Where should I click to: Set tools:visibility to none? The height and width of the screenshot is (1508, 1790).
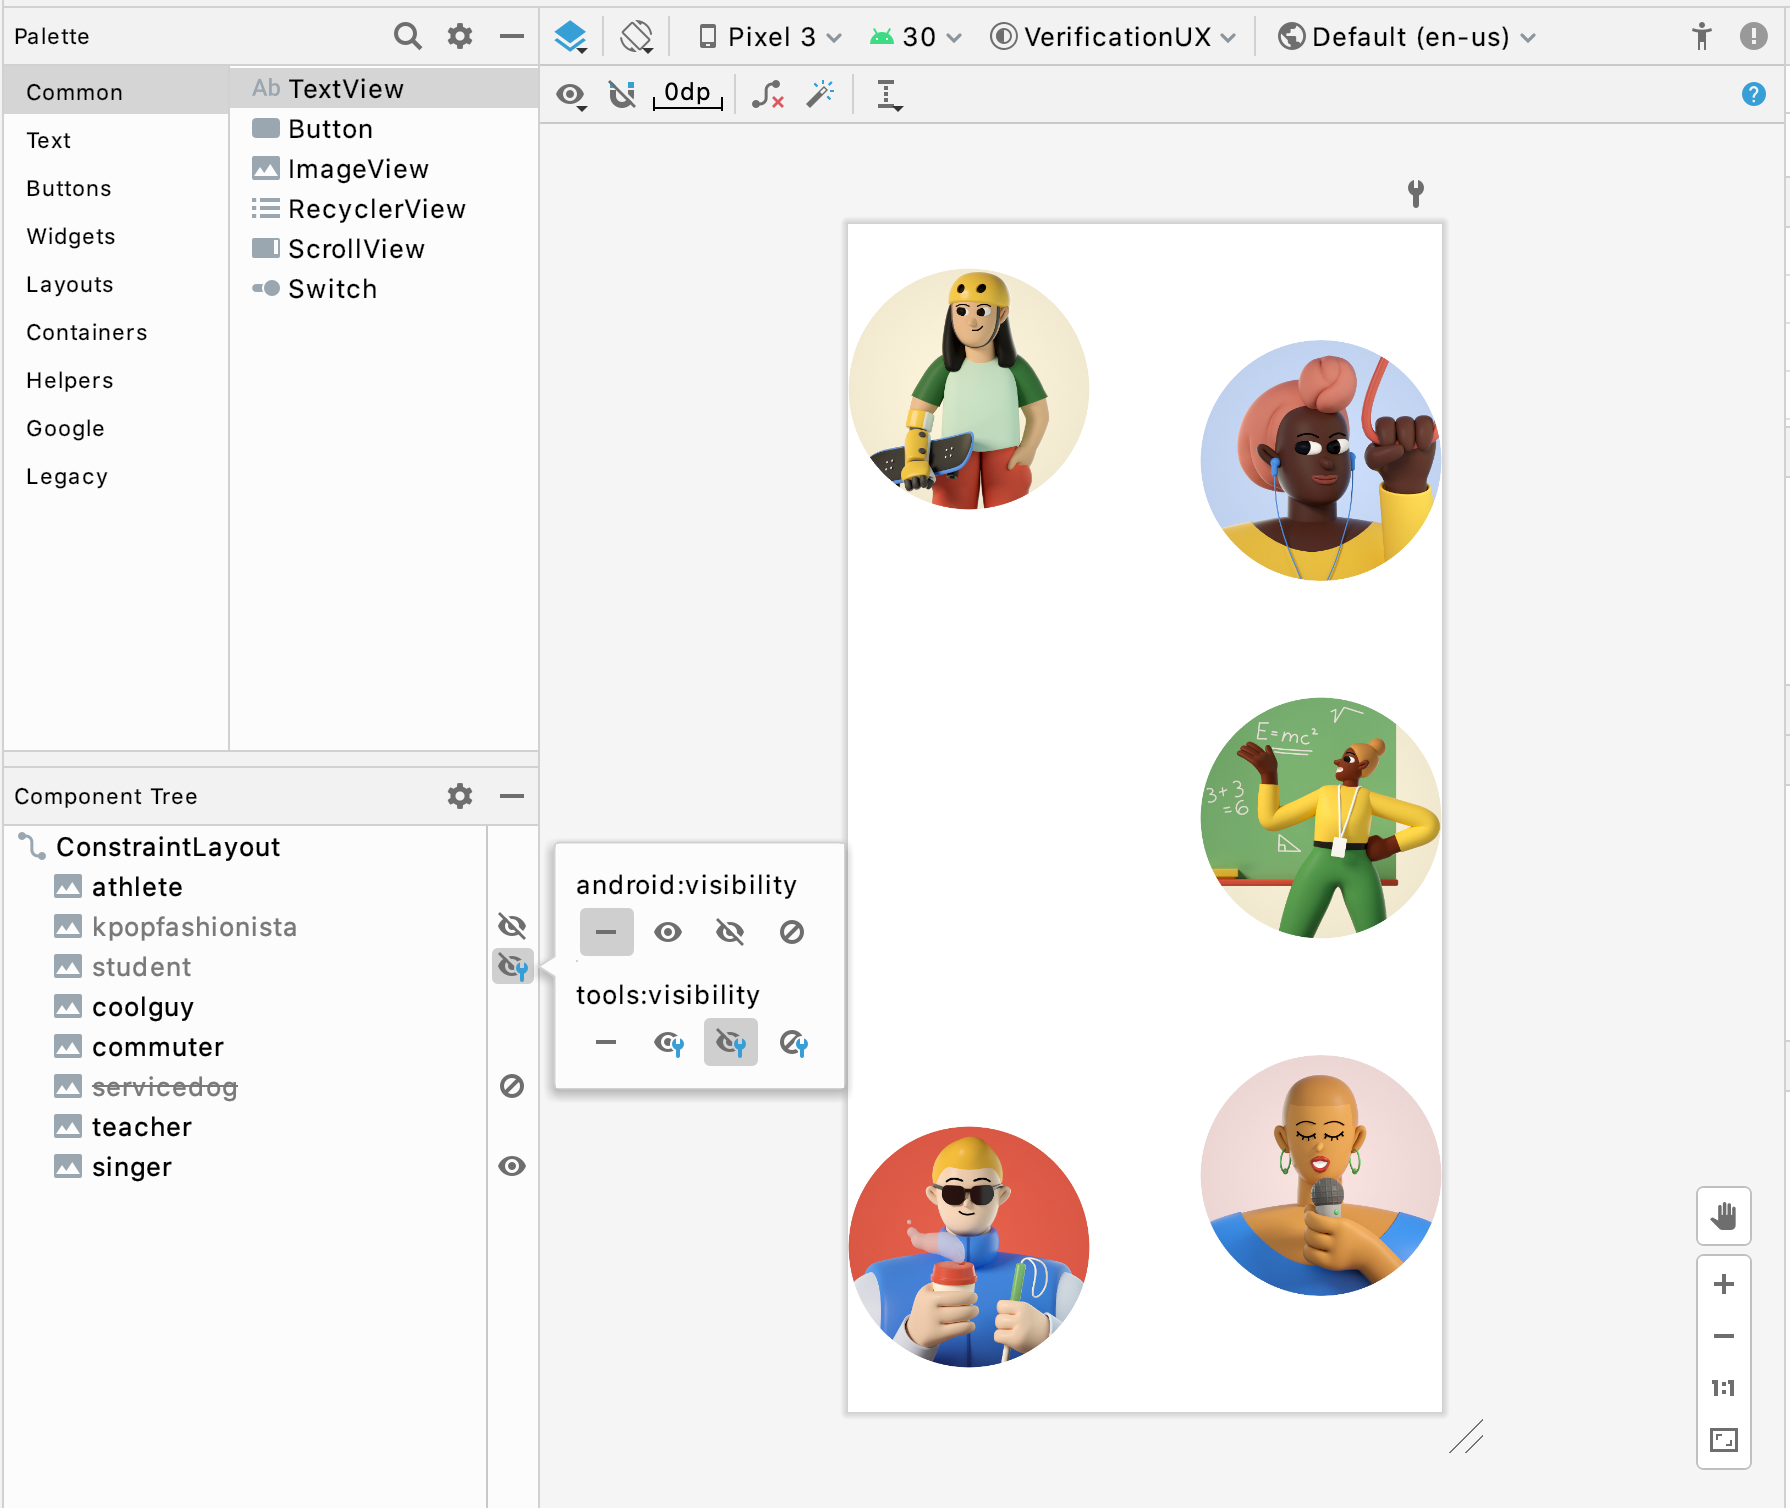(606, 1042)
